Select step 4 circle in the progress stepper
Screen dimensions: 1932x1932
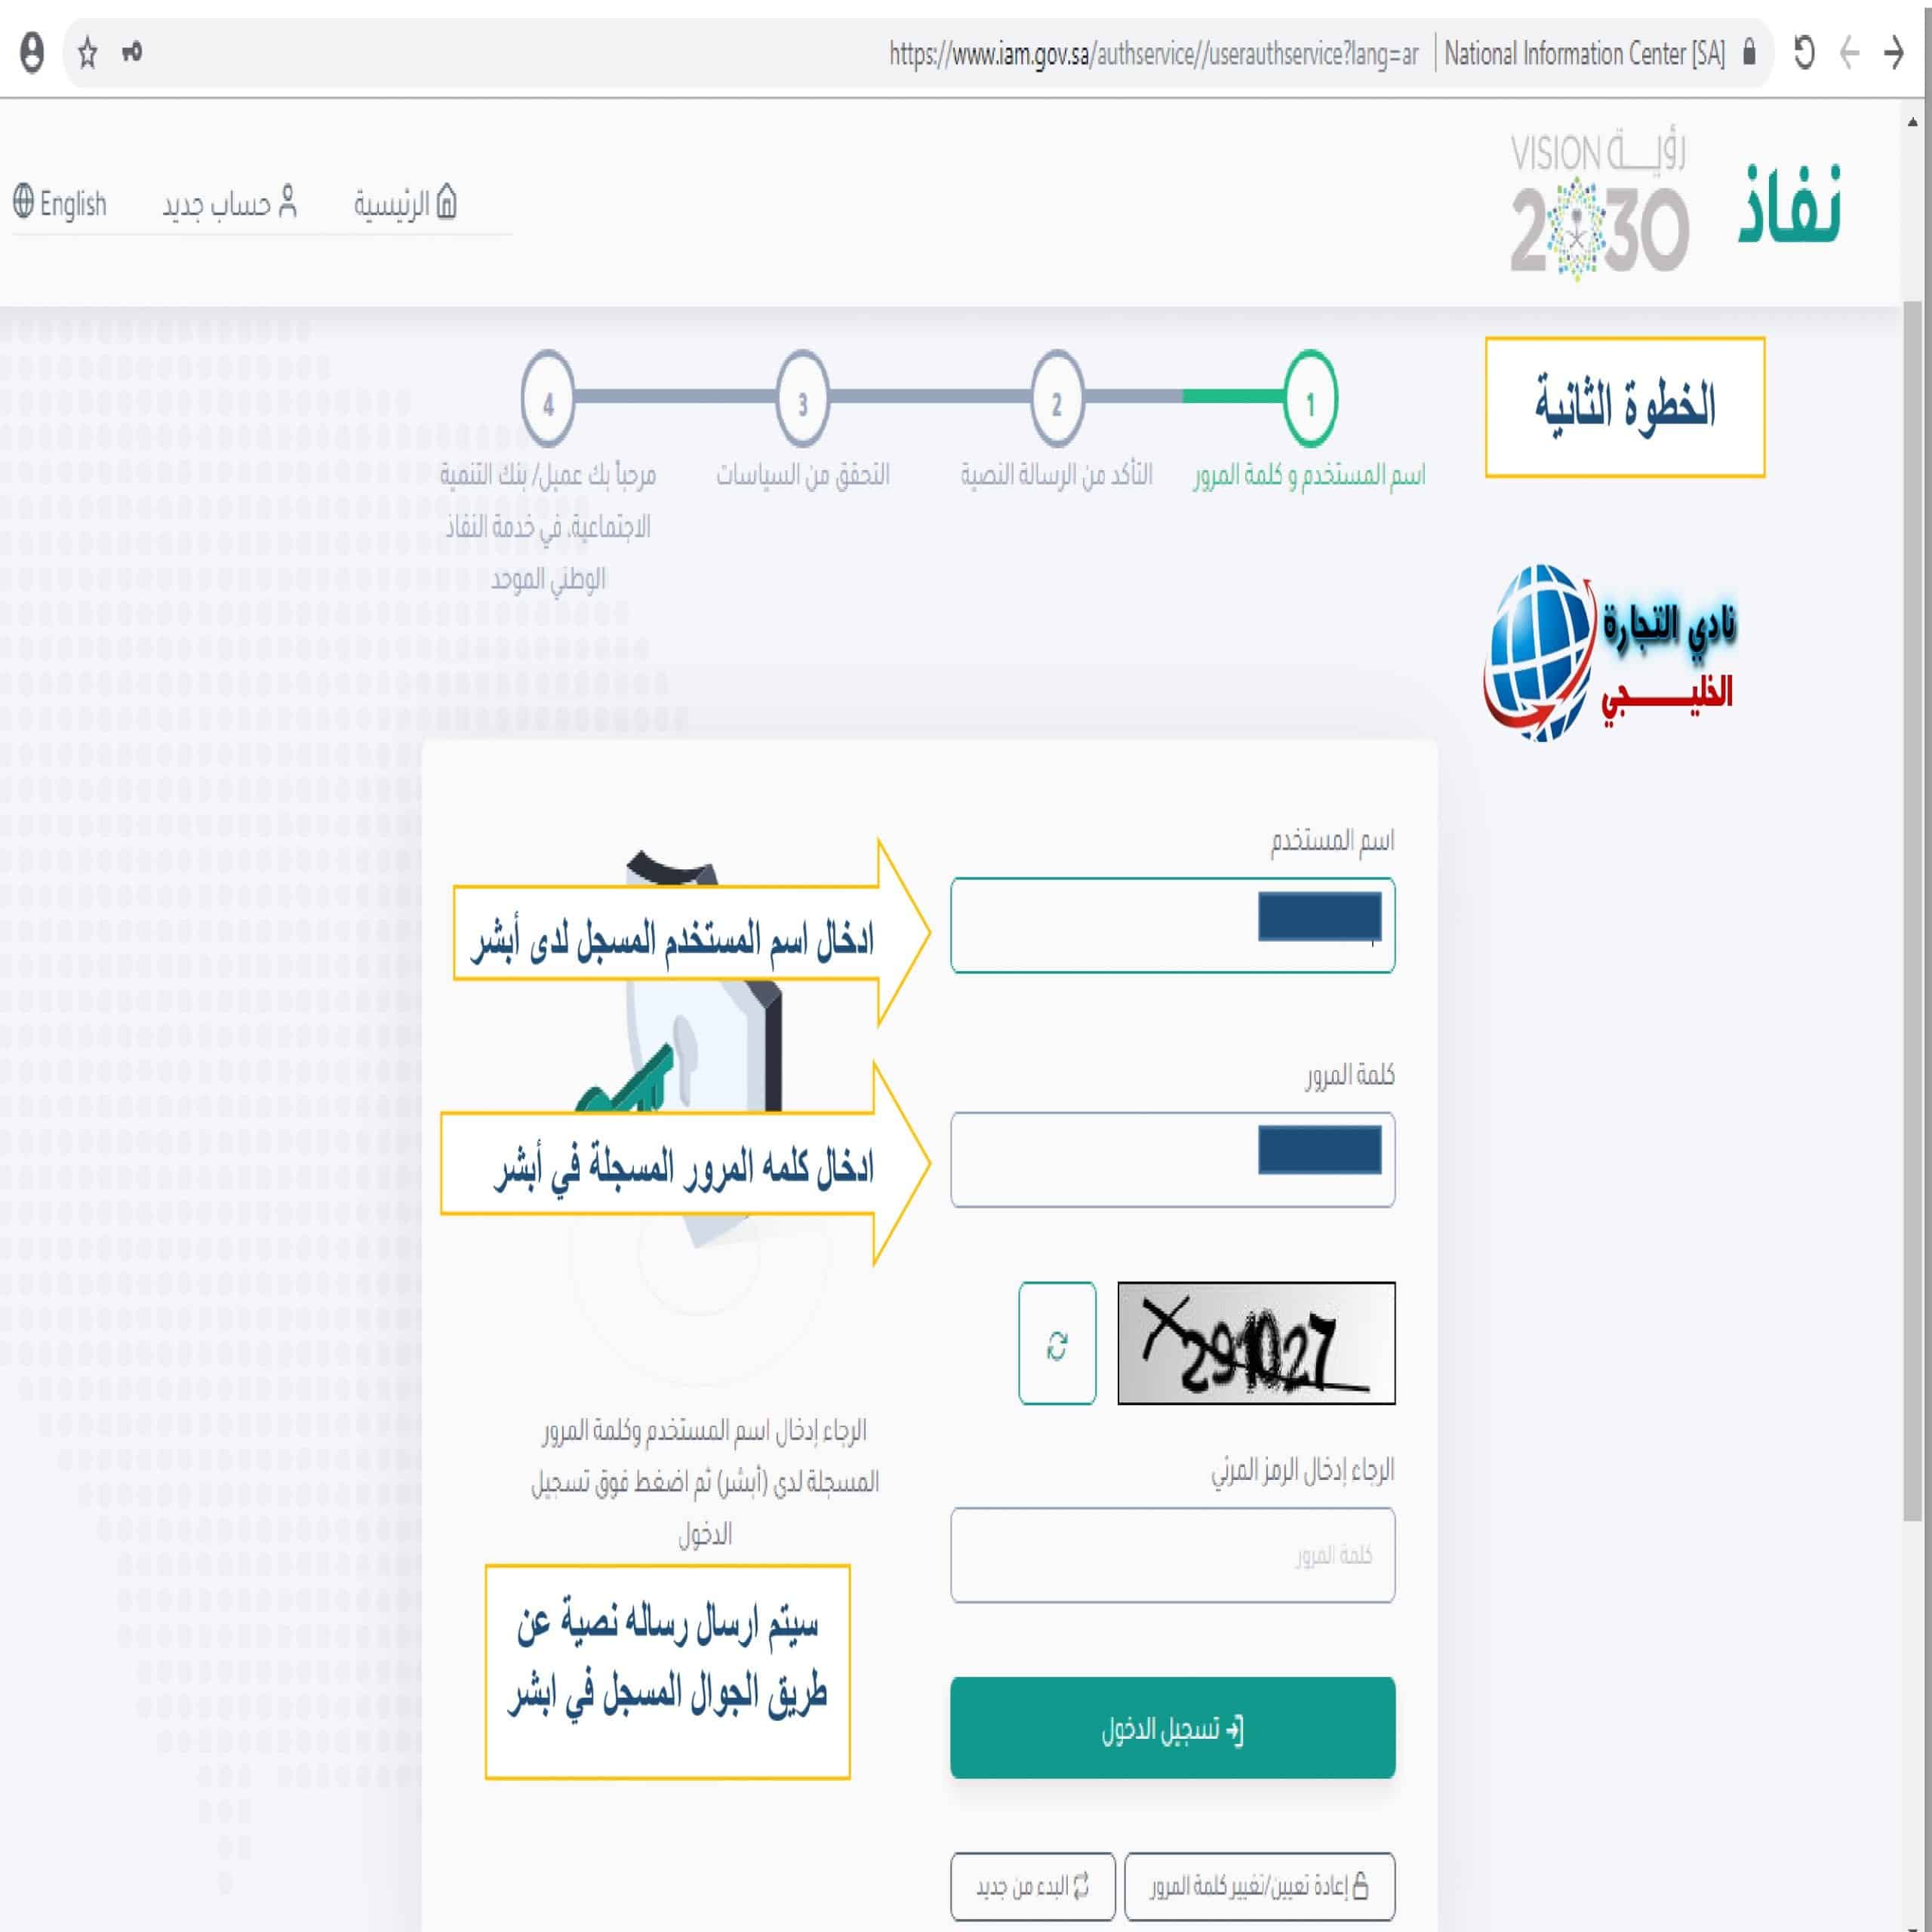coord(548,399)
